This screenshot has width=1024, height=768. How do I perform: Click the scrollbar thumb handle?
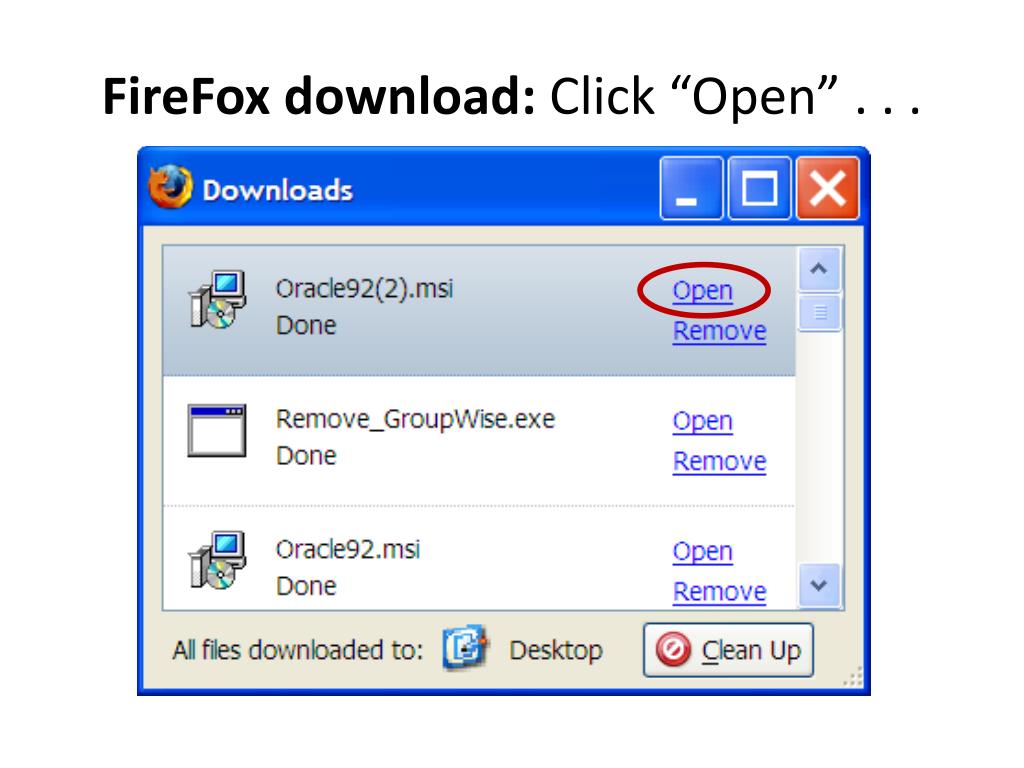coord(820,313)
